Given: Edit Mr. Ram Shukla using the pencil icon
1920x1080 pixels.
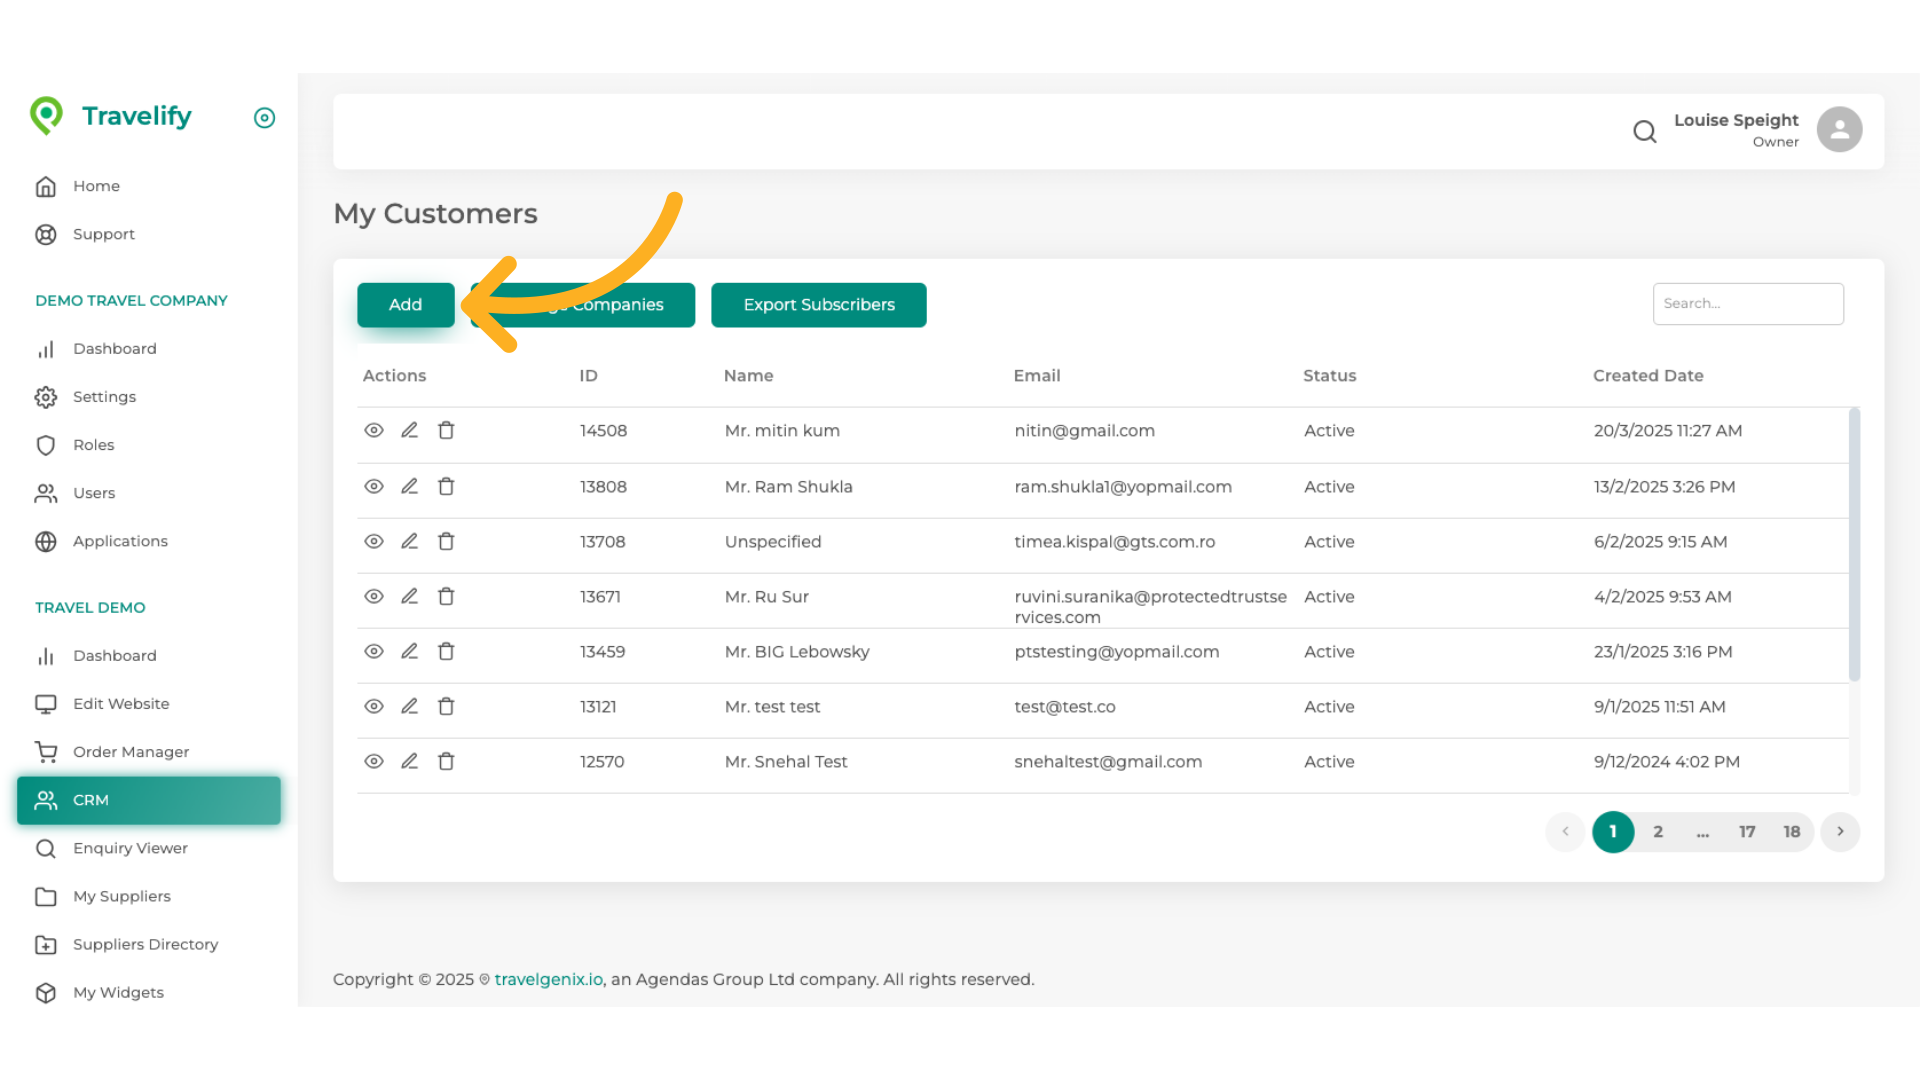Looking at the screenshot, I should [x=409, y=486].
